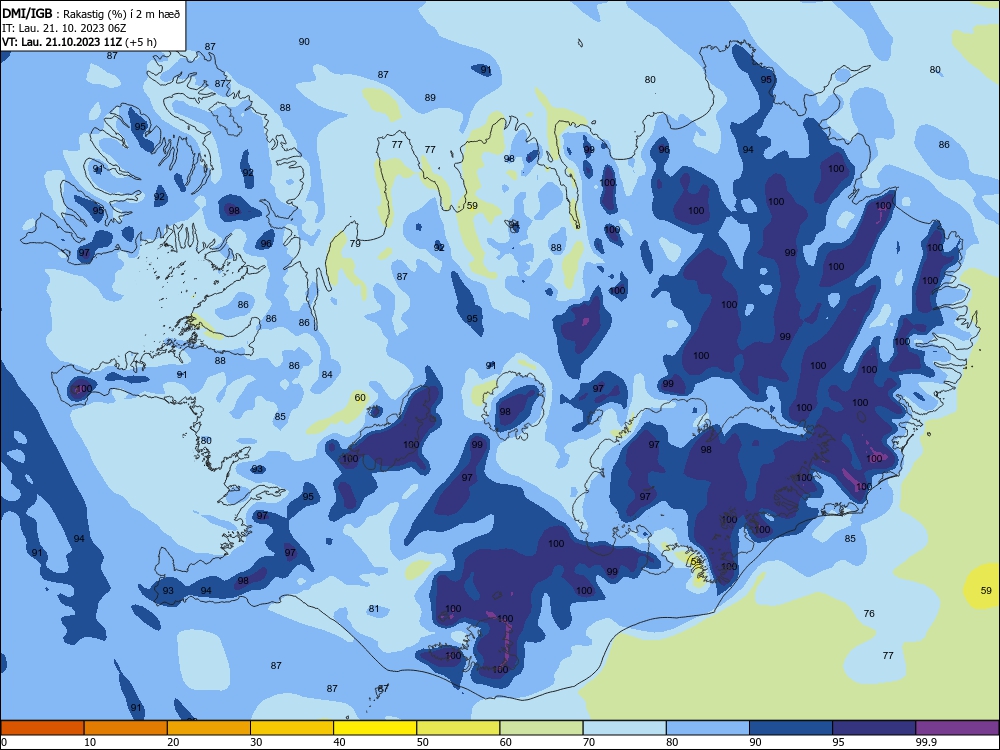The width and height of the screenshot is (1000, 750).
Task: Click the "Rakastig (%) í 2 m hæð" label
Action: pyautogui.click(x=122, y=14)
